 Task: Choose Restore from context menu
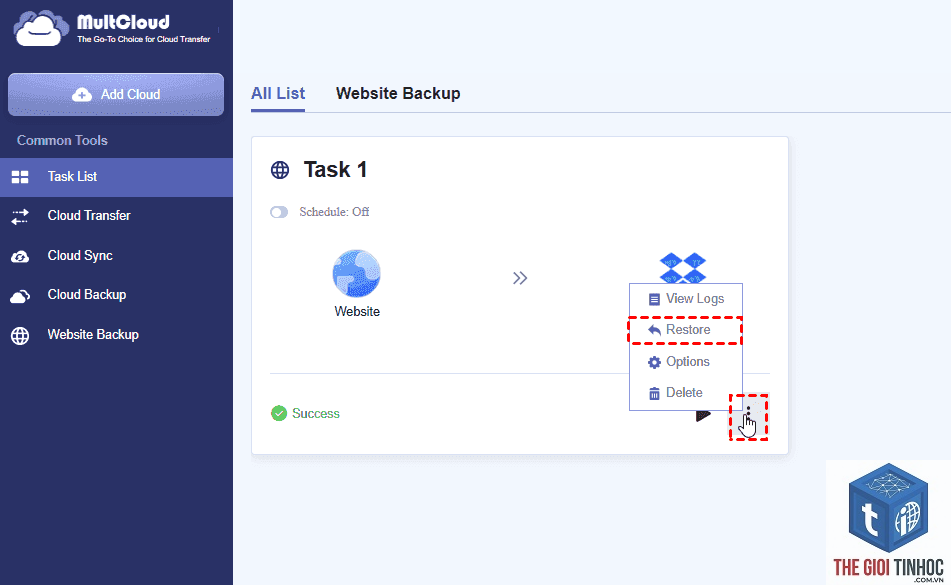tap(685, 330)
